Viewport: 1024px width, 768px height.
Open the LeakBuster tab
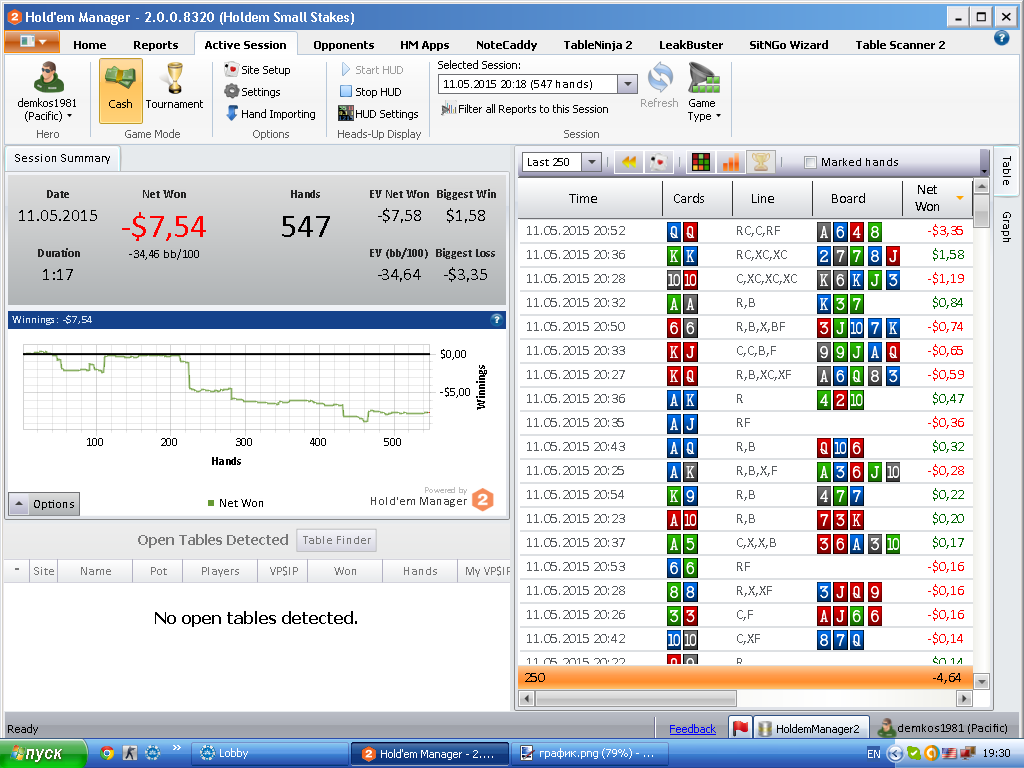pos(691,44)
